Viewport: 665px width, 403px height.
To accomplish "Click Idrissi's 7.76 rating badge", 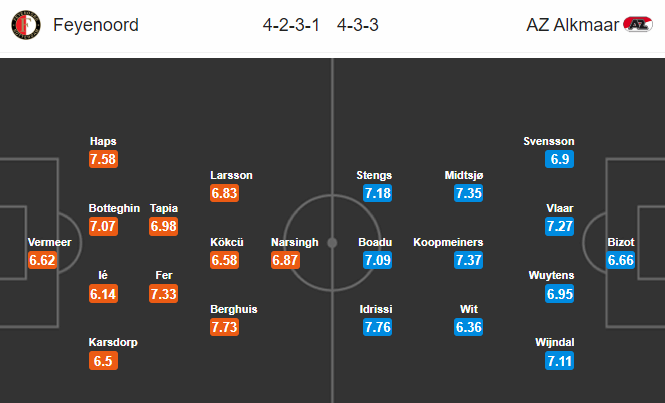I will point(377,327).
